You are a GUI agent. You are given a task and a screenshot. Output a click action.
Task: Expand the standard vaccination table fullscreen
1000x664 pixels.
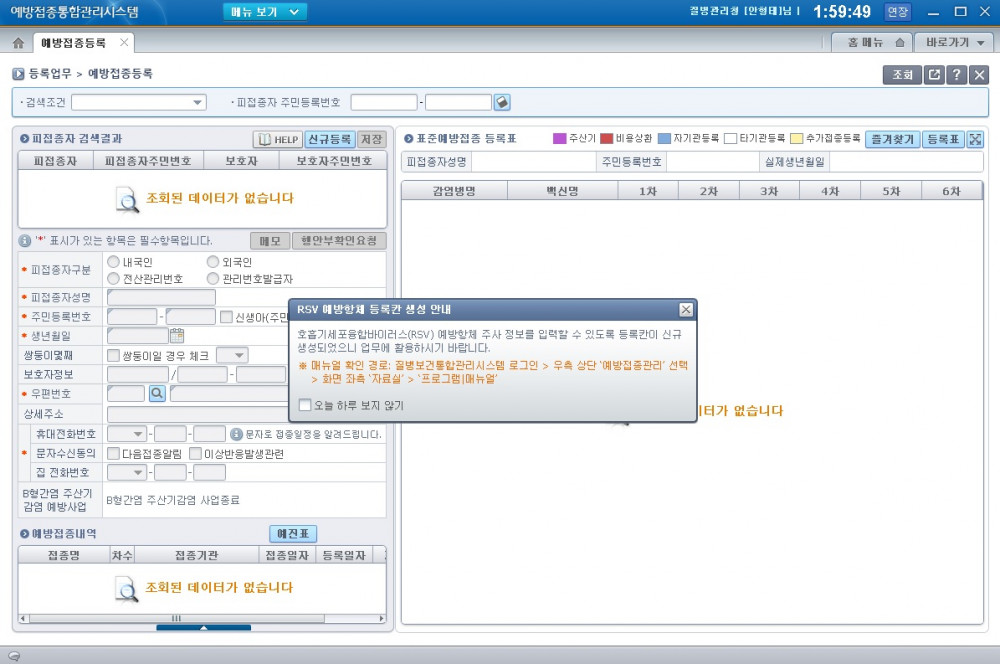(x=976, y=139)
